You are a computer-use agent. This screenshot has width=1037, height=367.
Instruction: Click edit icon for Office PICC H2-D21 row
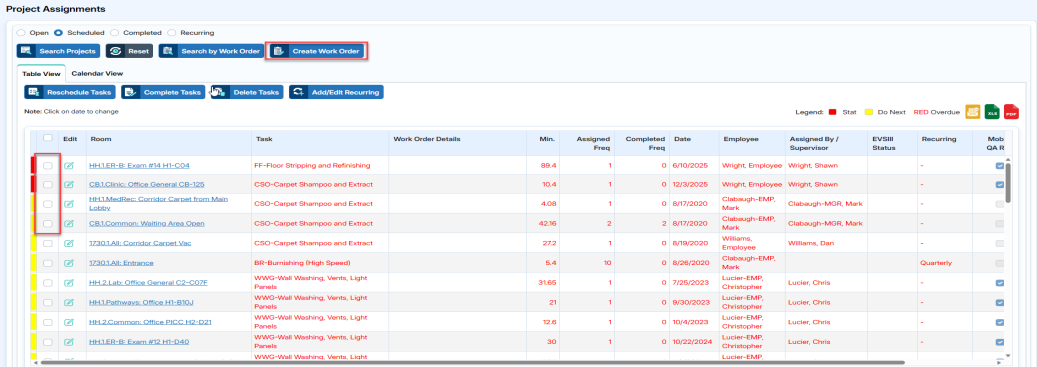pyautogui.click(x=68, y=322)
